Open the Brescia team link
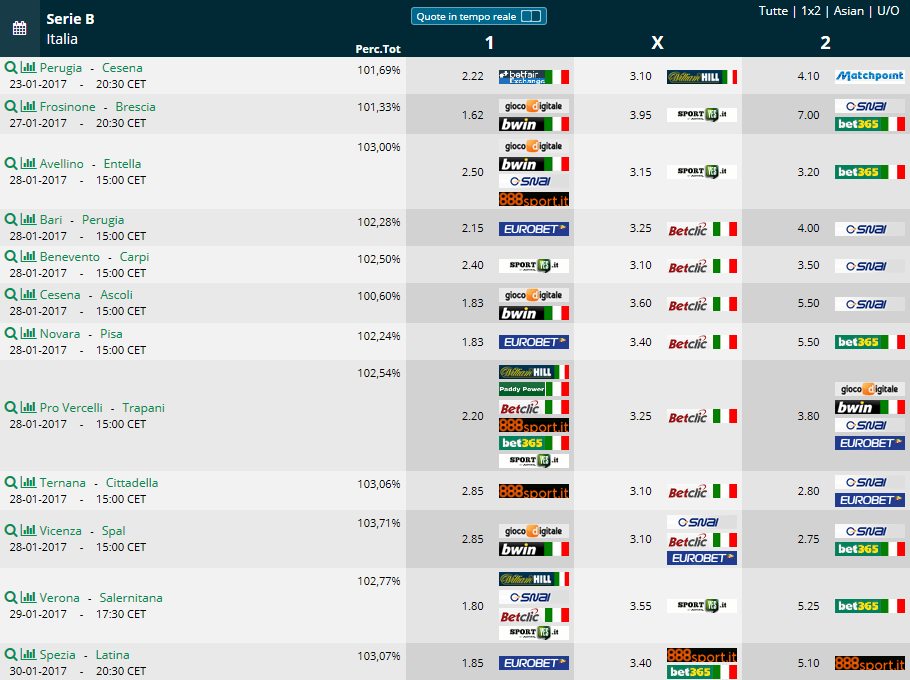This screenshot has width=910, height=680. tap(135, 107)
